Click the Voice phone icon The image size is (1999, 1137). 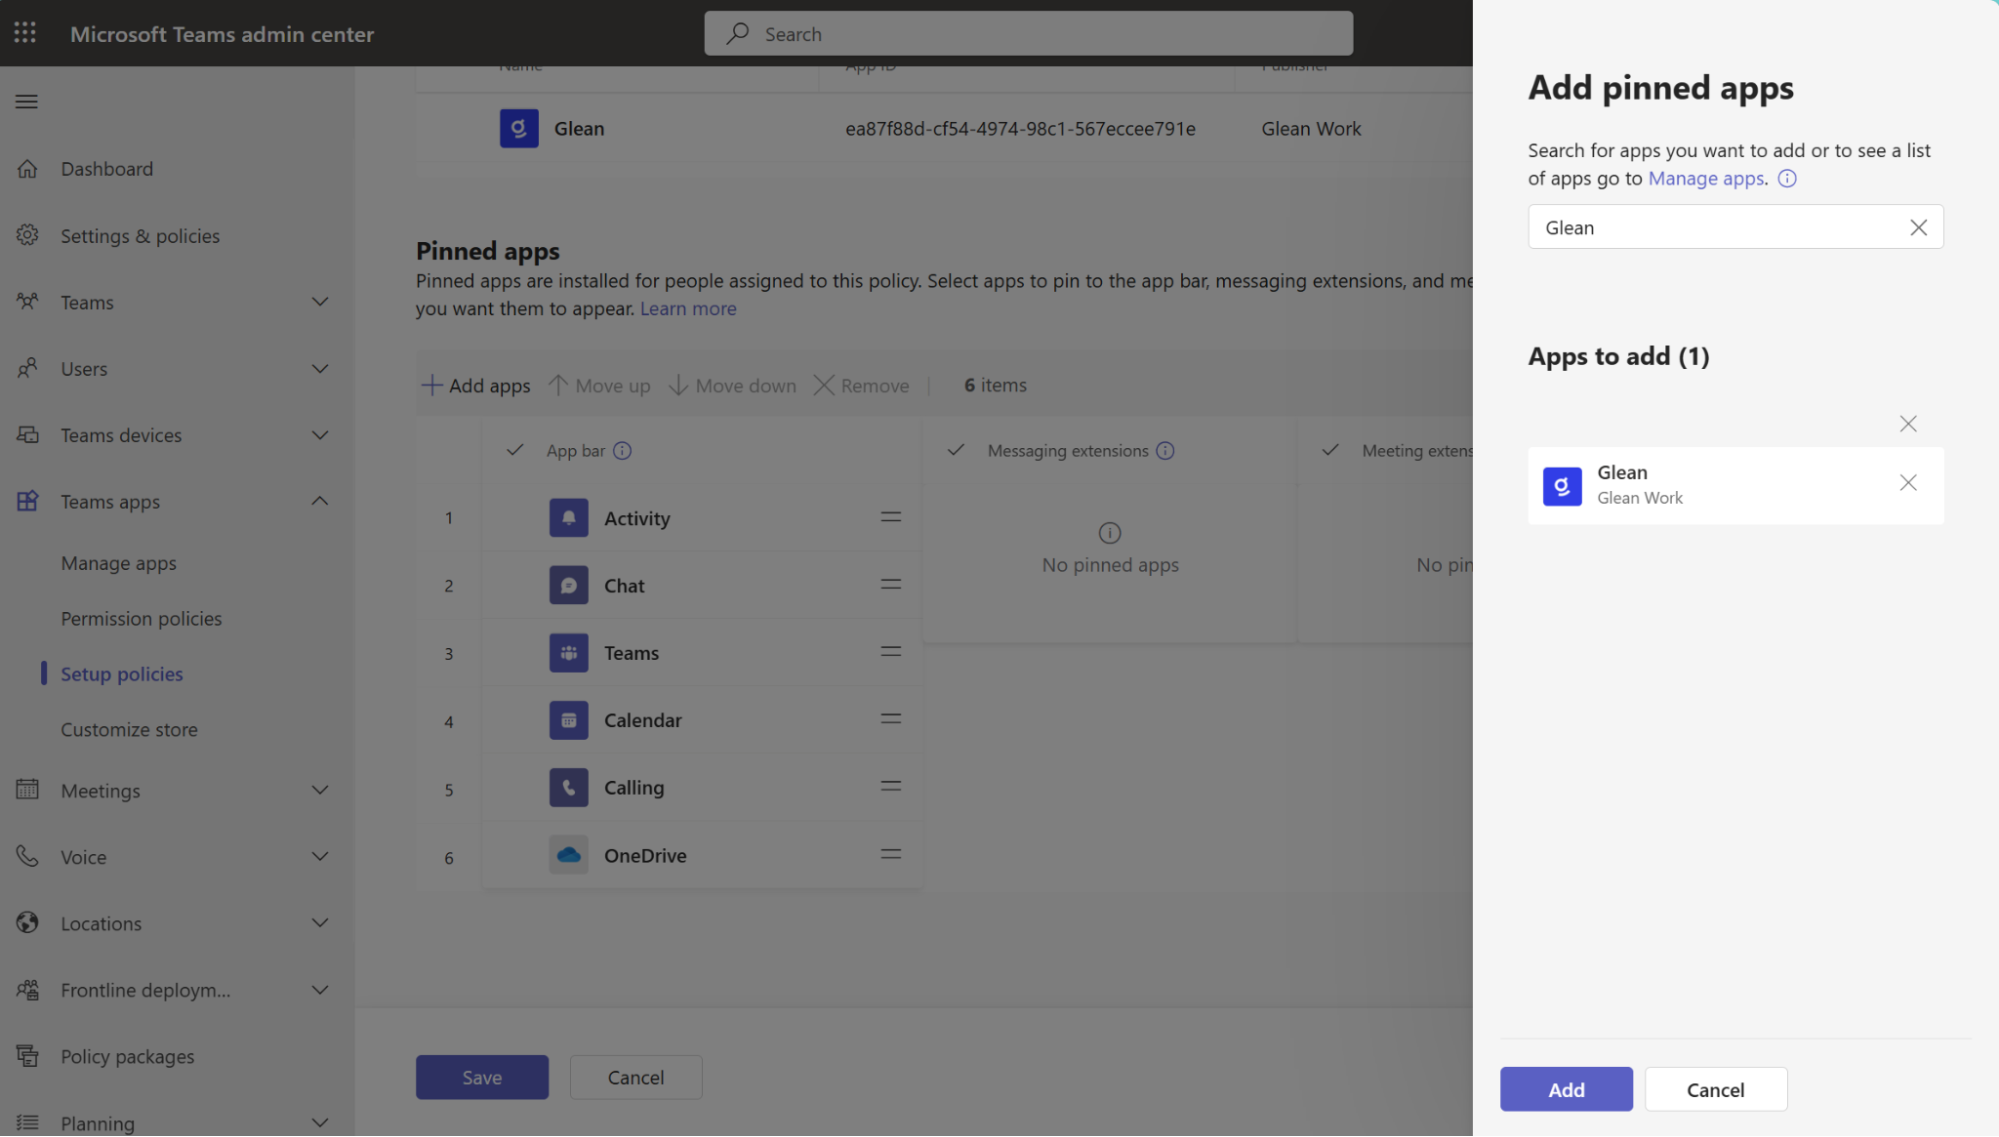point(28,856)
